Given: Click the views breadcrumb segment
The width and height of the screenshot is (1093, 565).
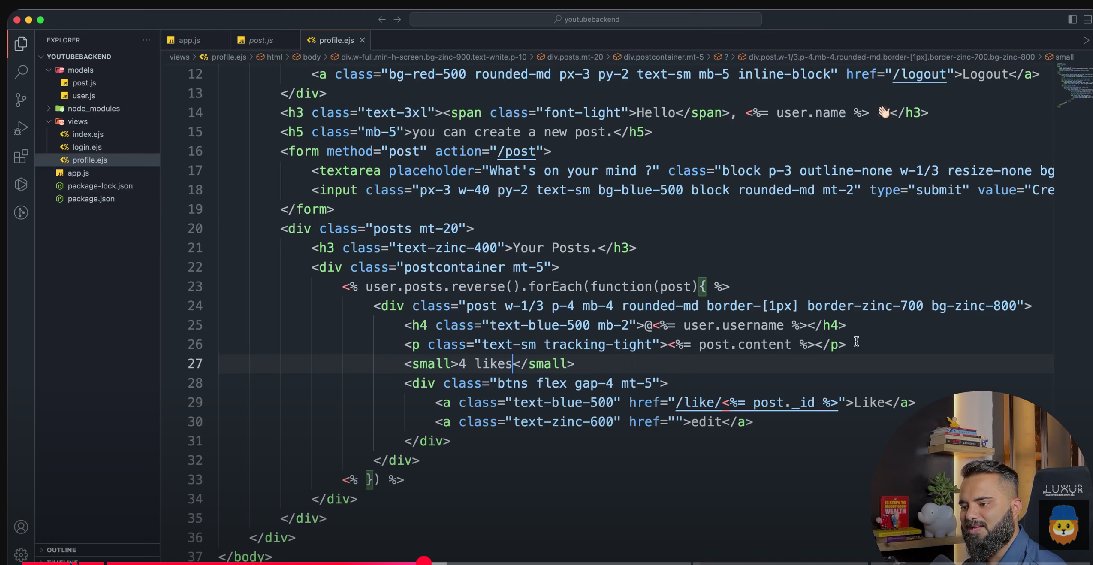Looking at the screenshot, I should tap(179, 57).
